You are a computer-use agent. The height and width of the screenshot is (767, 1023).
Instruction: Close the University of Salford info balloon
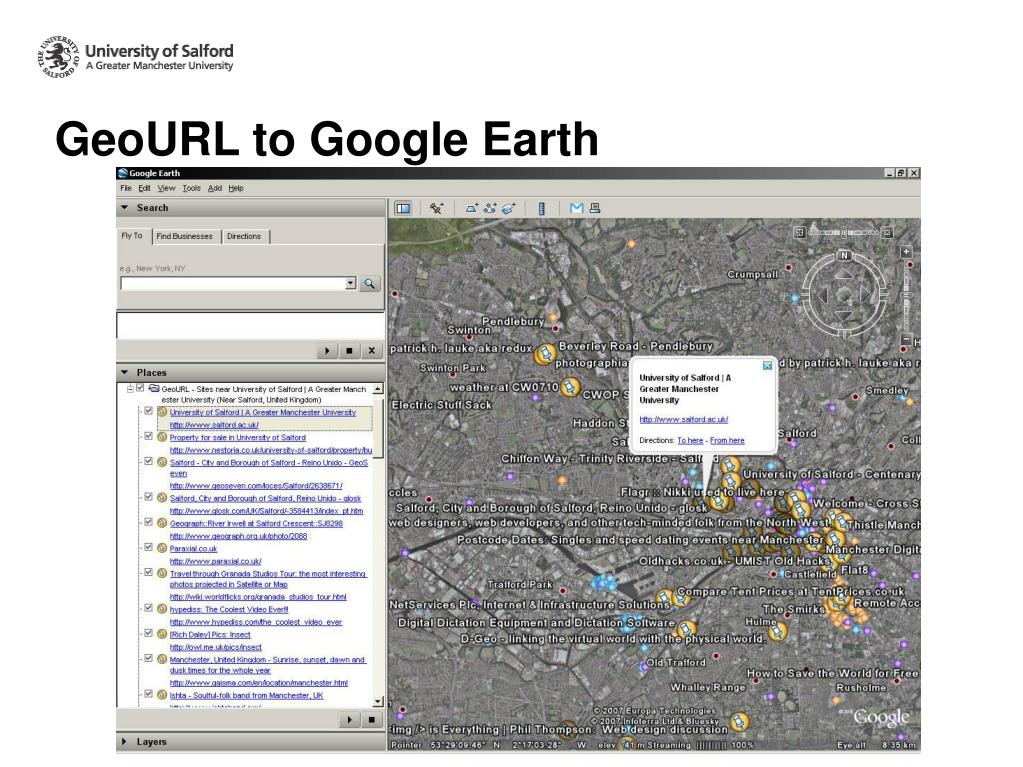tap(767, 366)
